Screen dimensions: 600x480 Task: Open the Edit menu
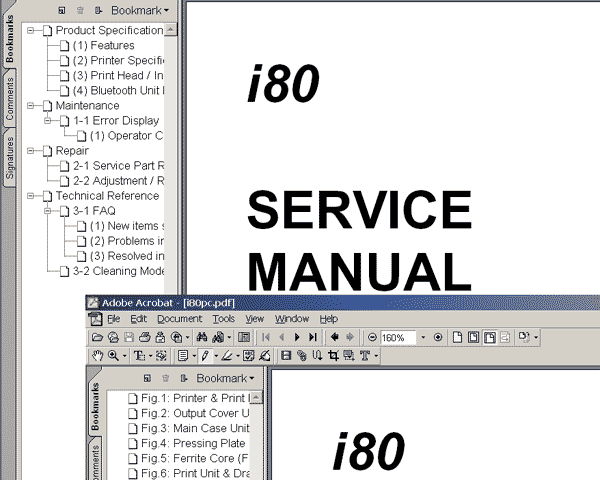click(x=139, y=319)
